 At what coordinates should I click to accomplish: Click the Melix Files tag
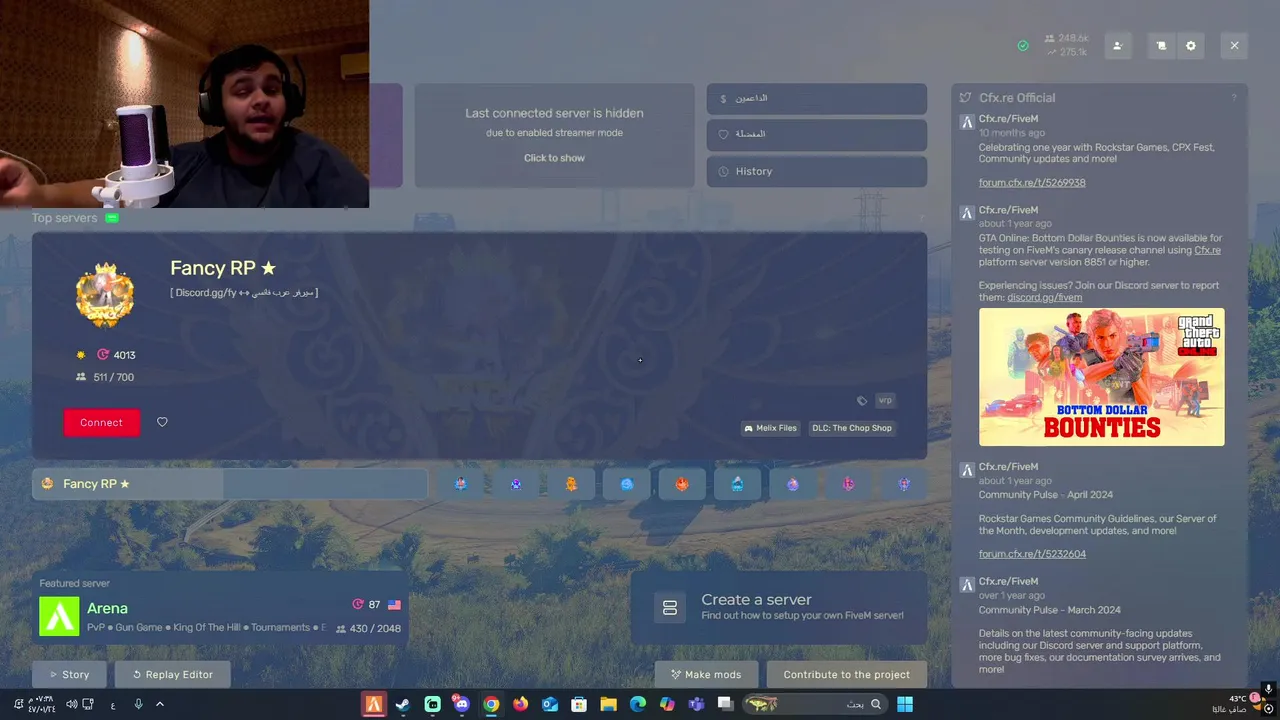771,428
